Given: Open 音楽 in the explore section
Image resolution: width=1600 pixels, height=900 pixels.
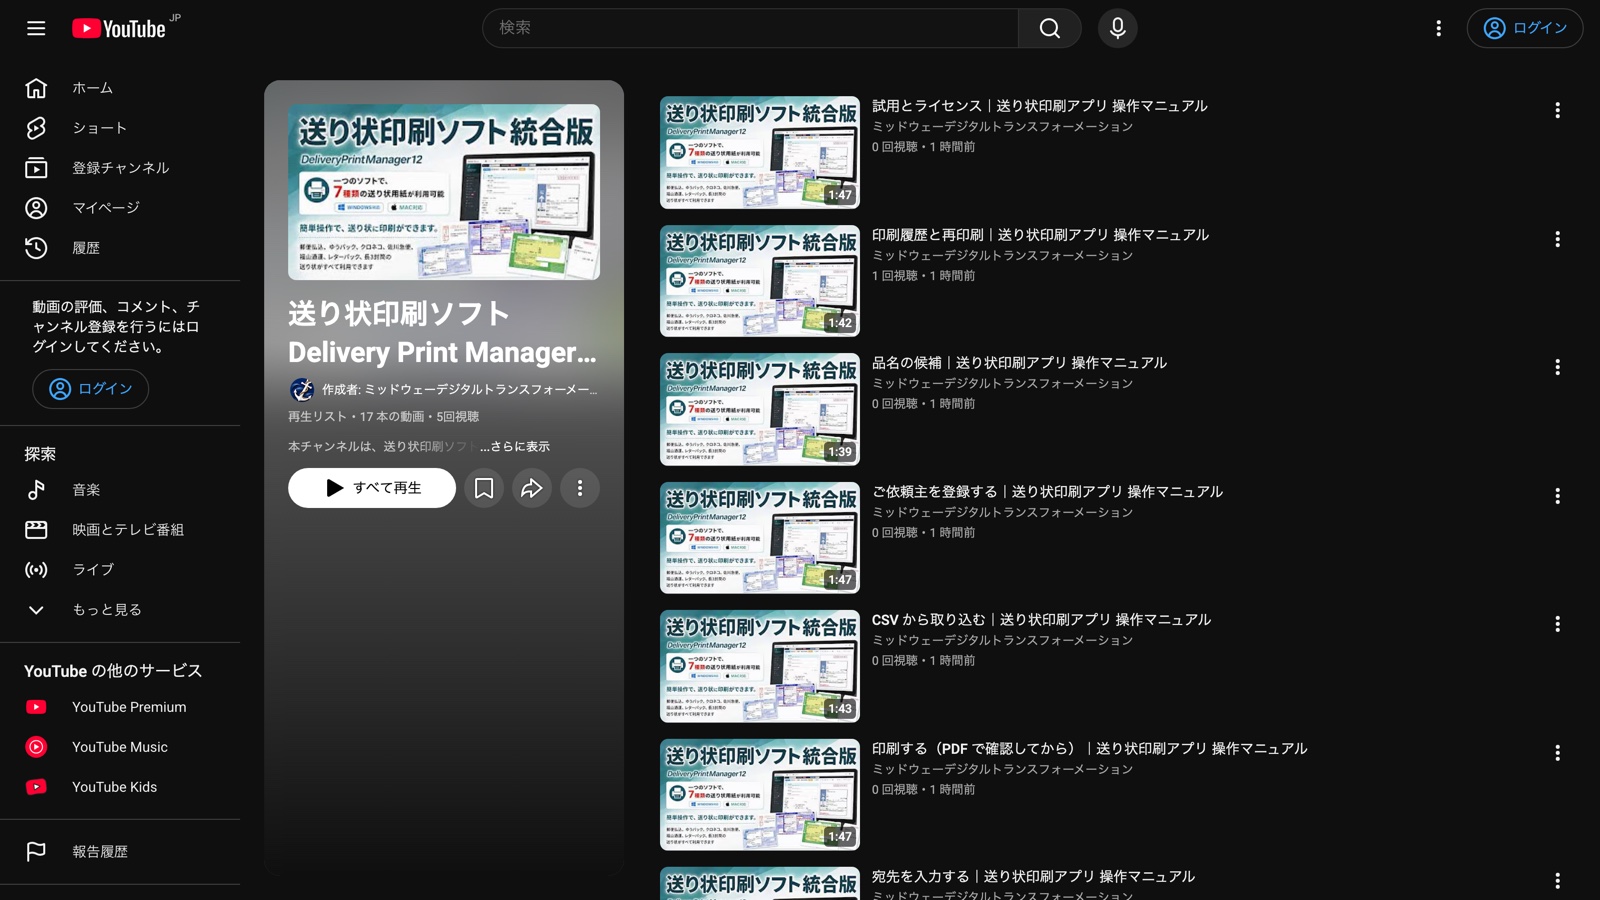Looking at the screenshot, I should (x=120, y=490).
